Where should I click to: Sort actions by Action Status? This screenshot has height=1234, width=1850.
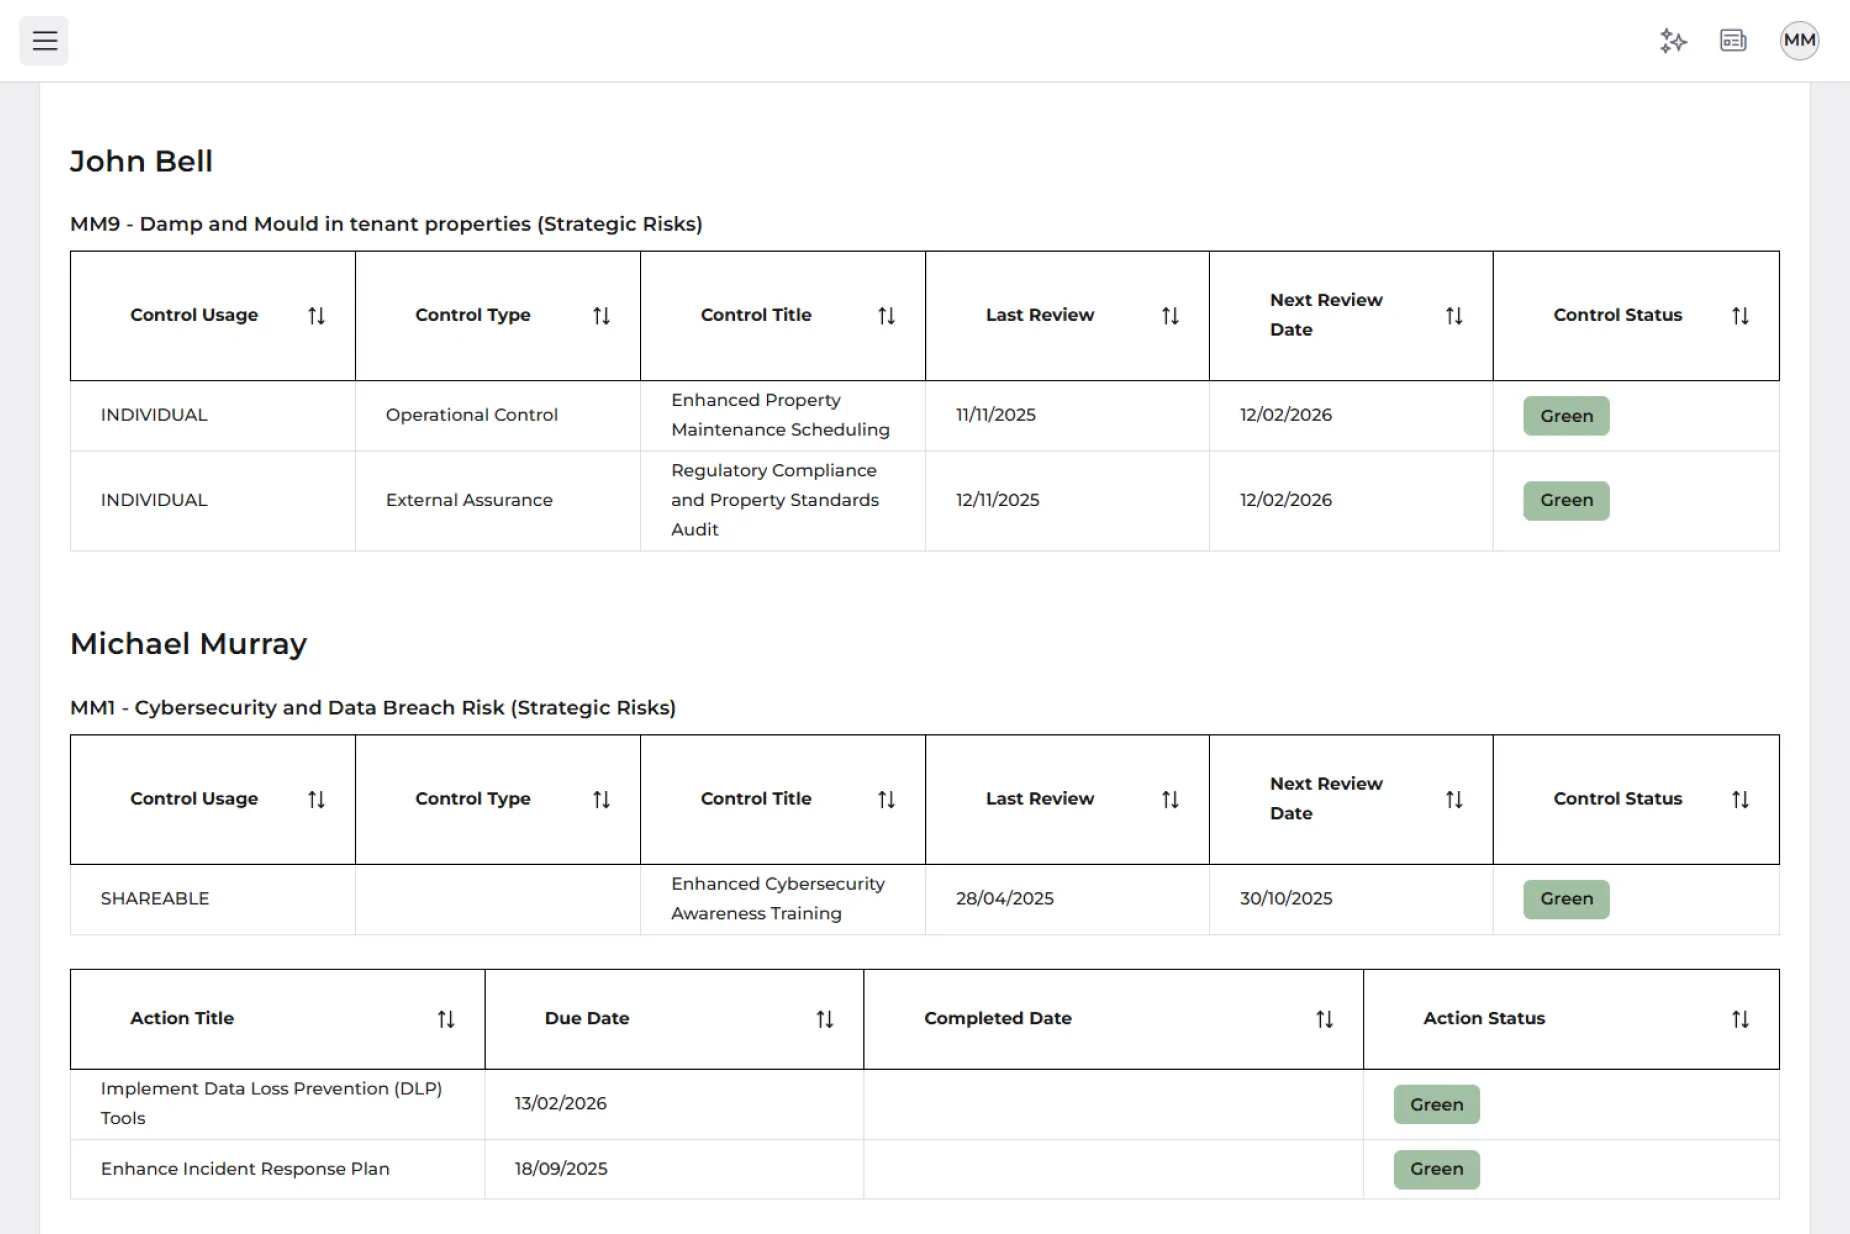point(1740,1019)
